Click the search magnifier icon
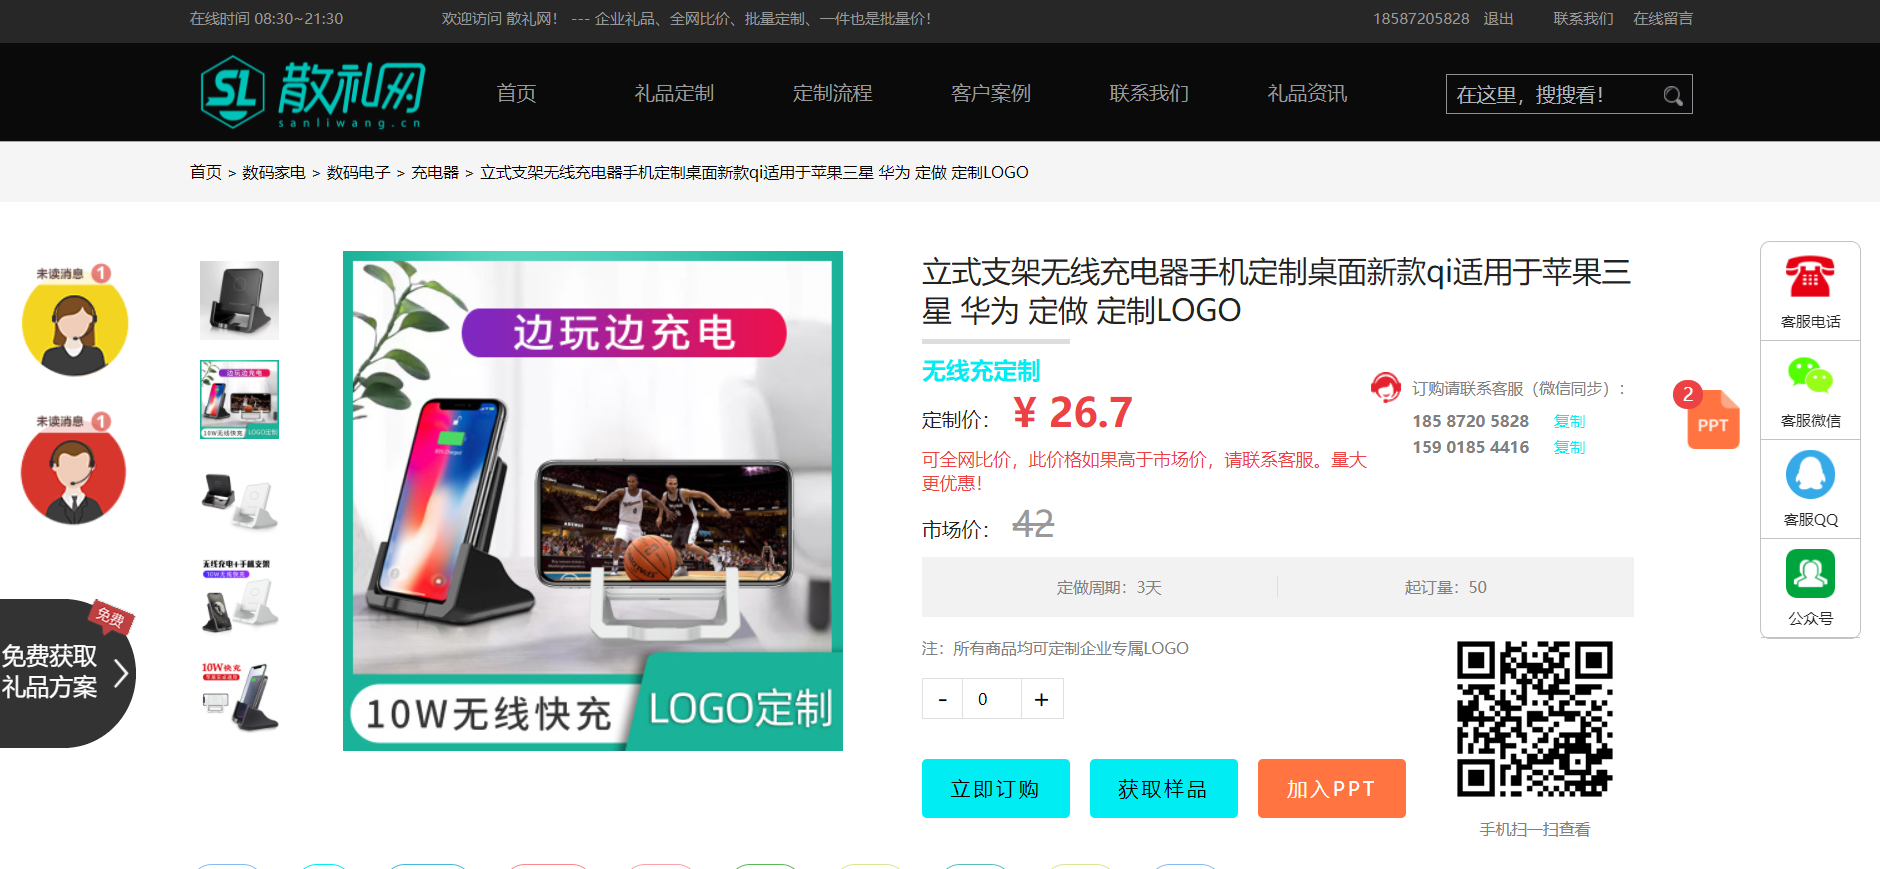Image resolution: width=1880 pixels, height=869 pixels. 1672,96
